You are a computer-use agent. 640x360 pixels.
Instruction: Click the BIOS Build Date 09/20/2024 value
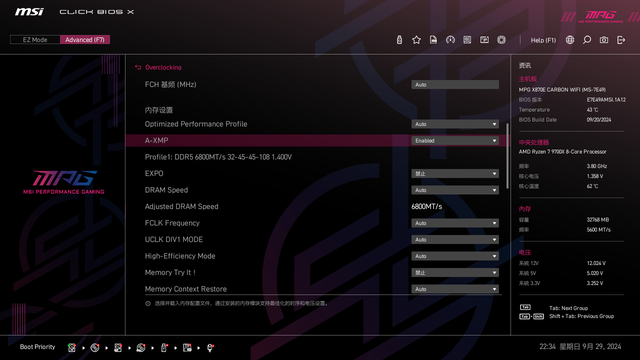point(599,120)
